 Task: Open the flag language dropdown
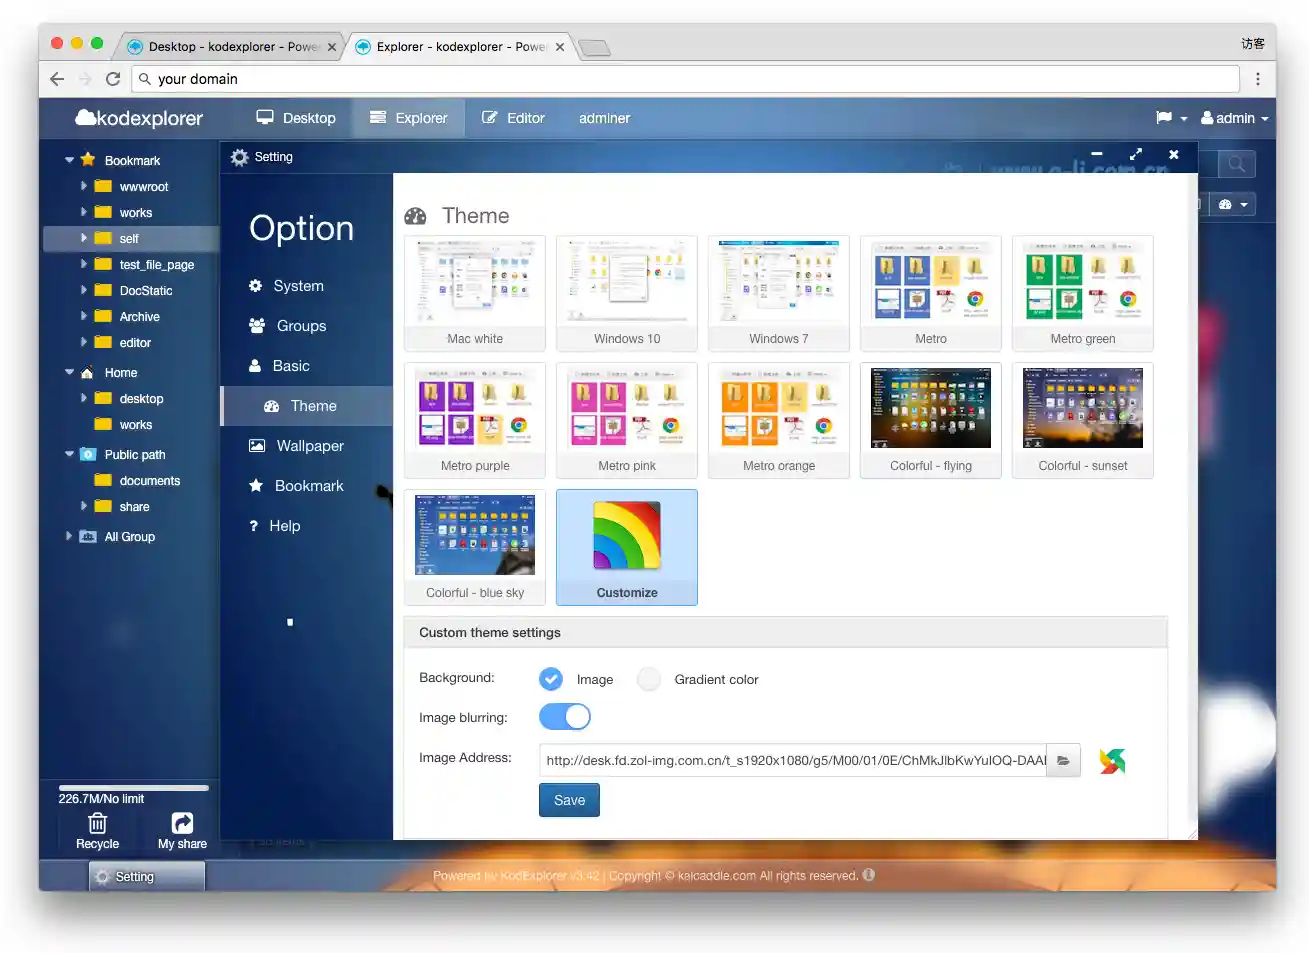[1171, 118]
